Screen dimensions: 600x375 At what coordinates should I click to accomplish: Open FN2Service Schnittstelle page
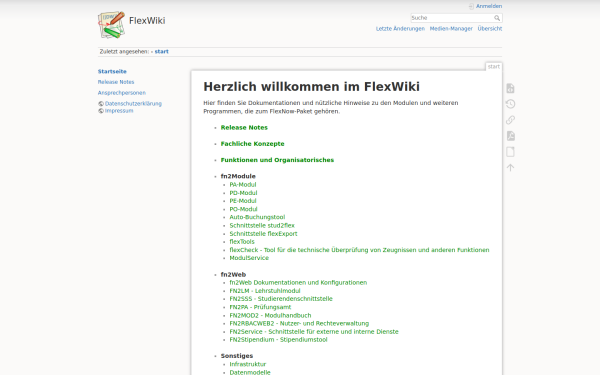click(x=314, y=332)
